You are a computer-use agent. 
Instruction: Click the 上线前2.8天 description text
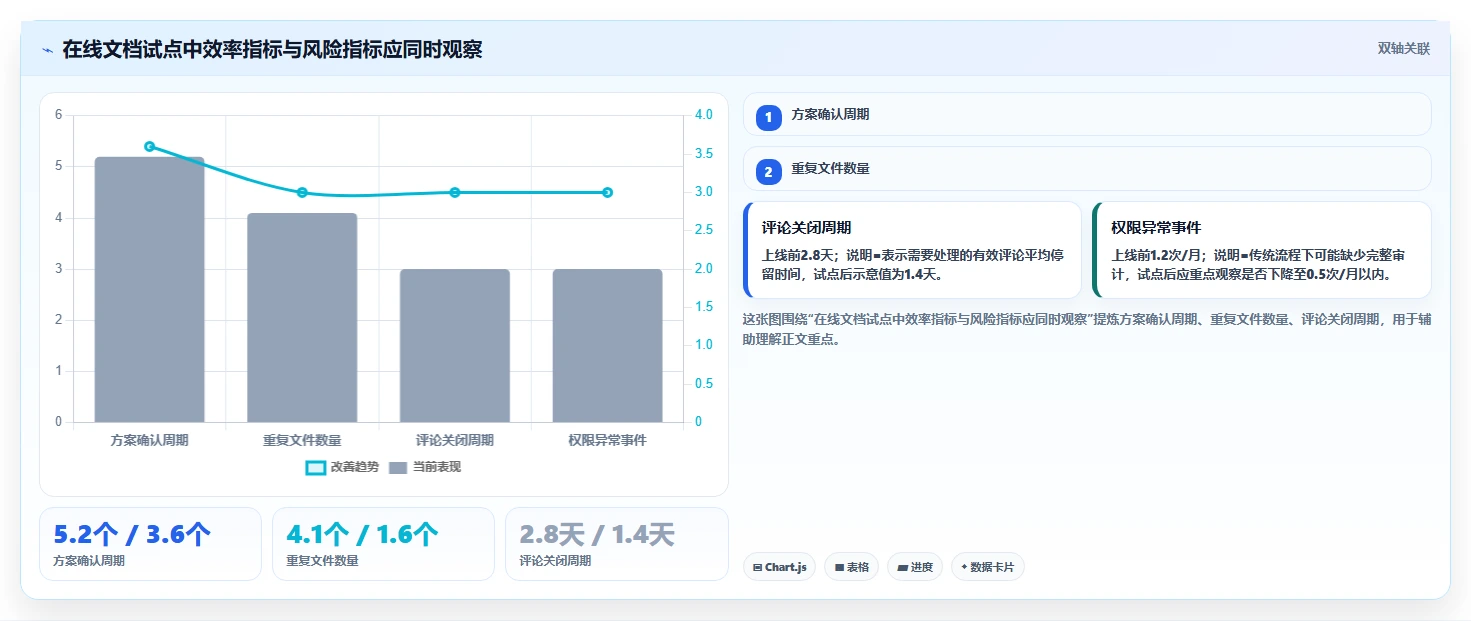912,264
